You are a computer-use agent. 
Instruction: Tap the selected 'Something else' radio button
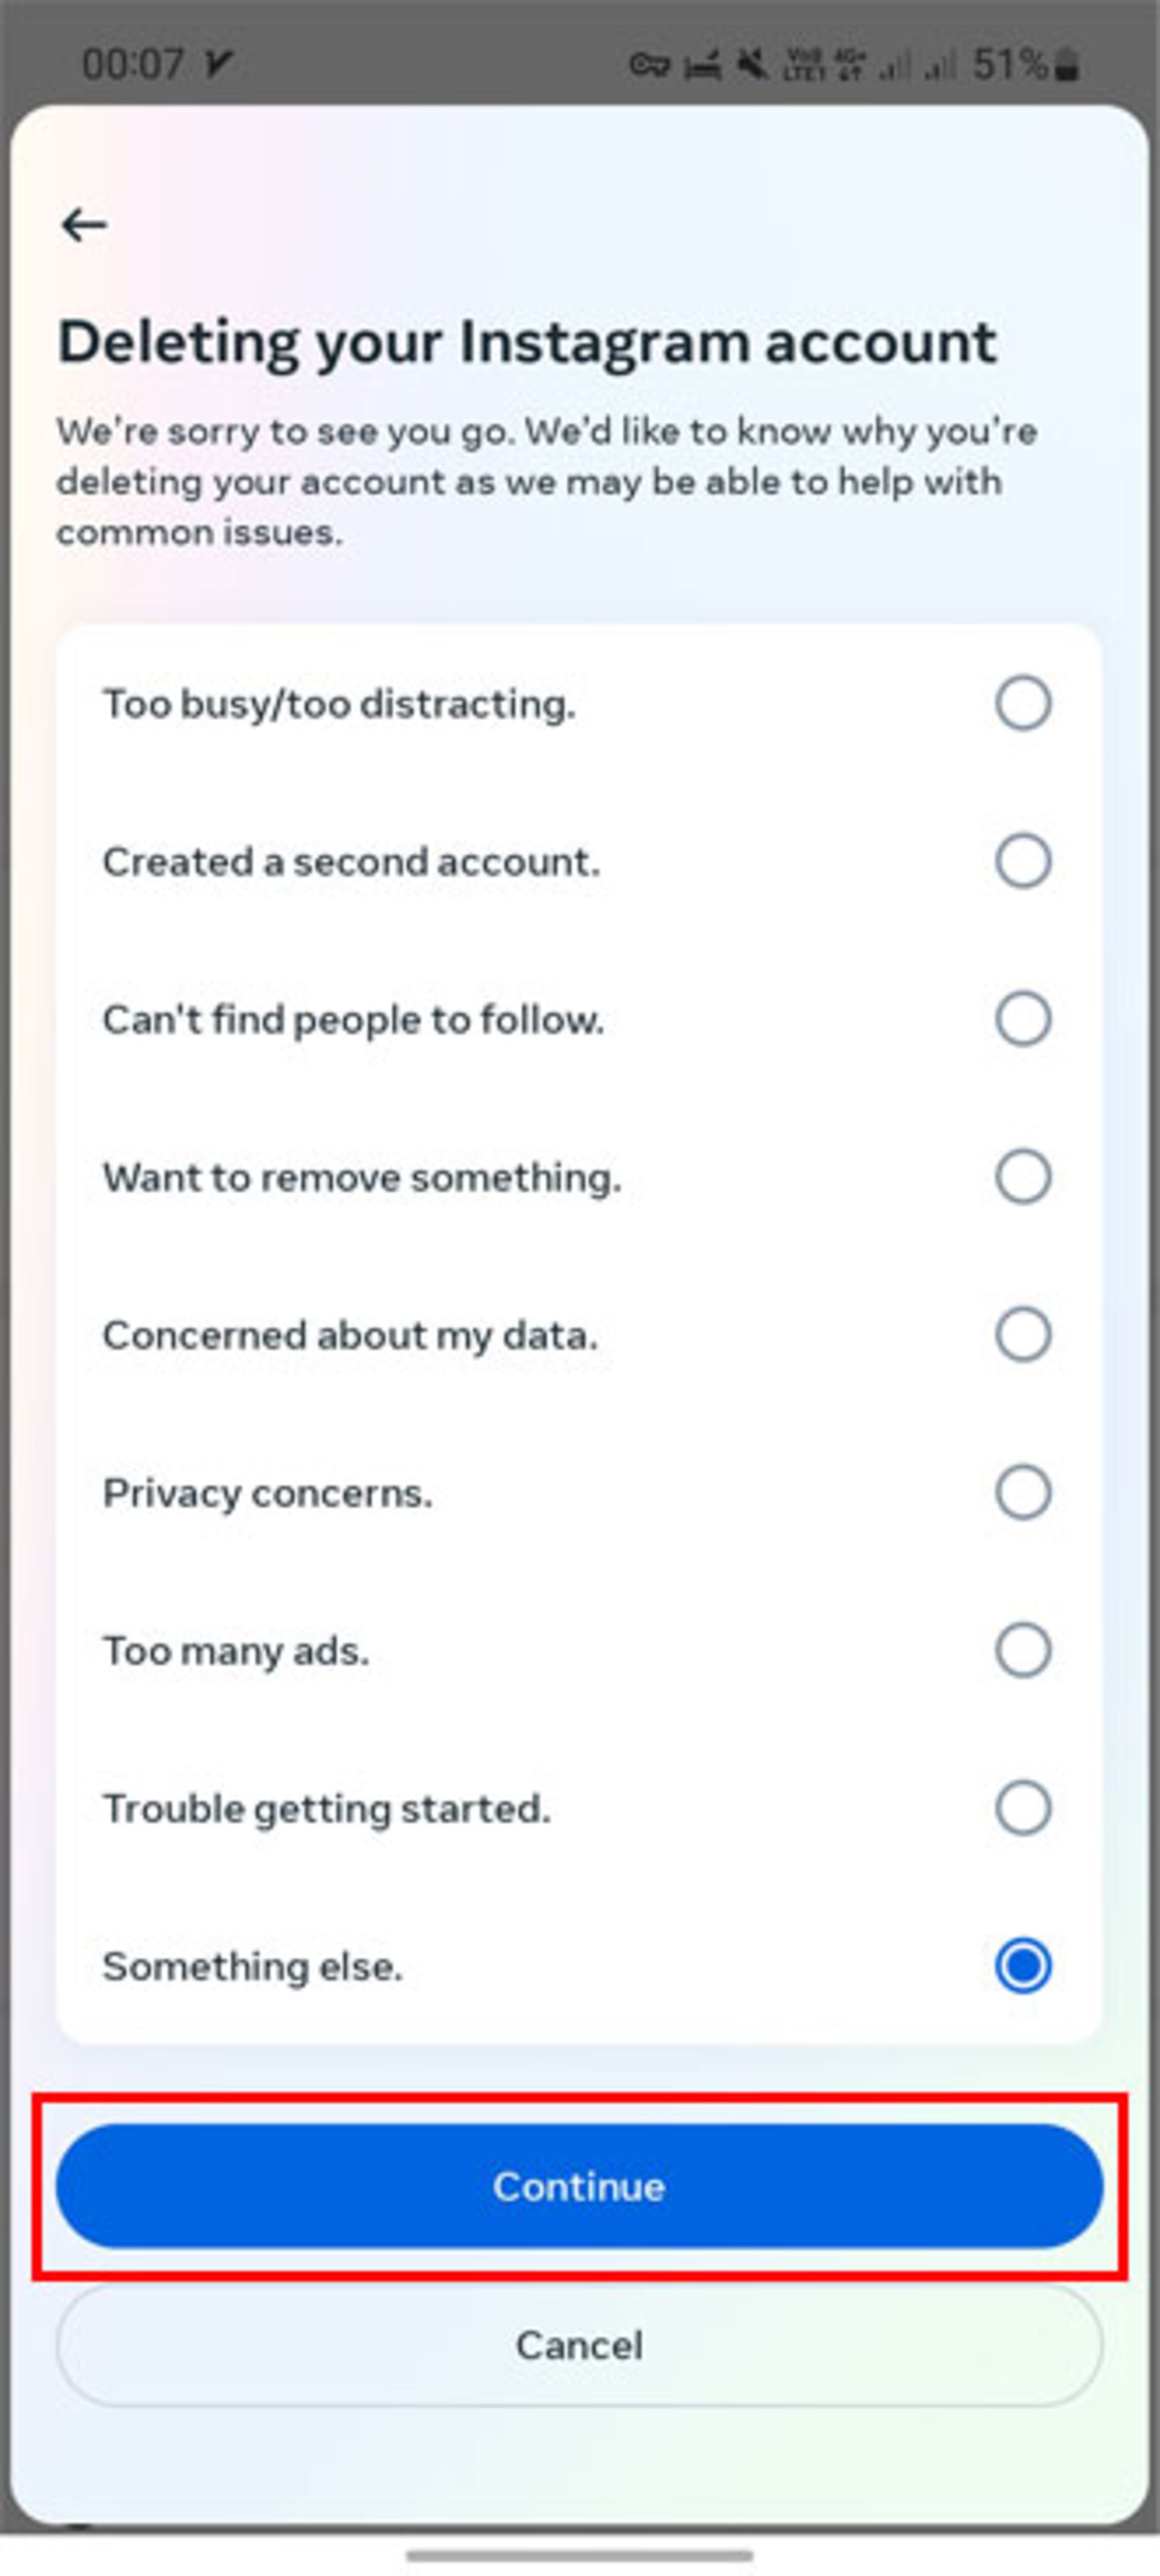pos(1023,1966)
